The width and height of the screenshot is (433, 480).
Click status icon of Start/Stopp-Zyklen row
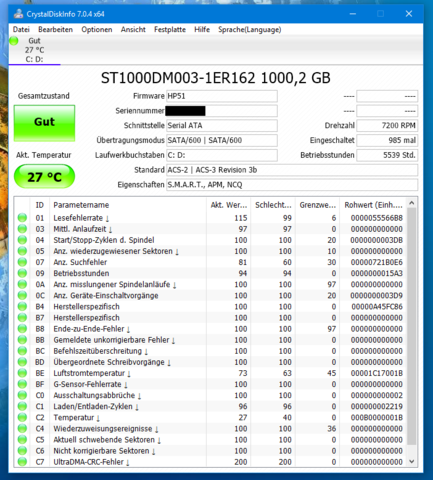click(22, 240)
